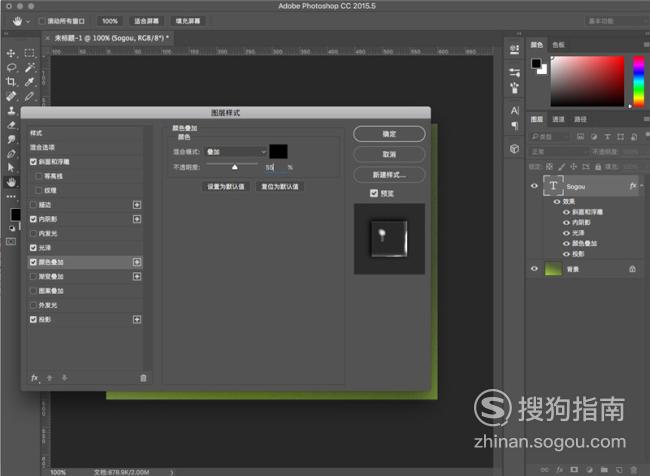Screen dimensions: 650x476
Task: Select the Magic Wand tool
Action: click(x=29, y=68)
